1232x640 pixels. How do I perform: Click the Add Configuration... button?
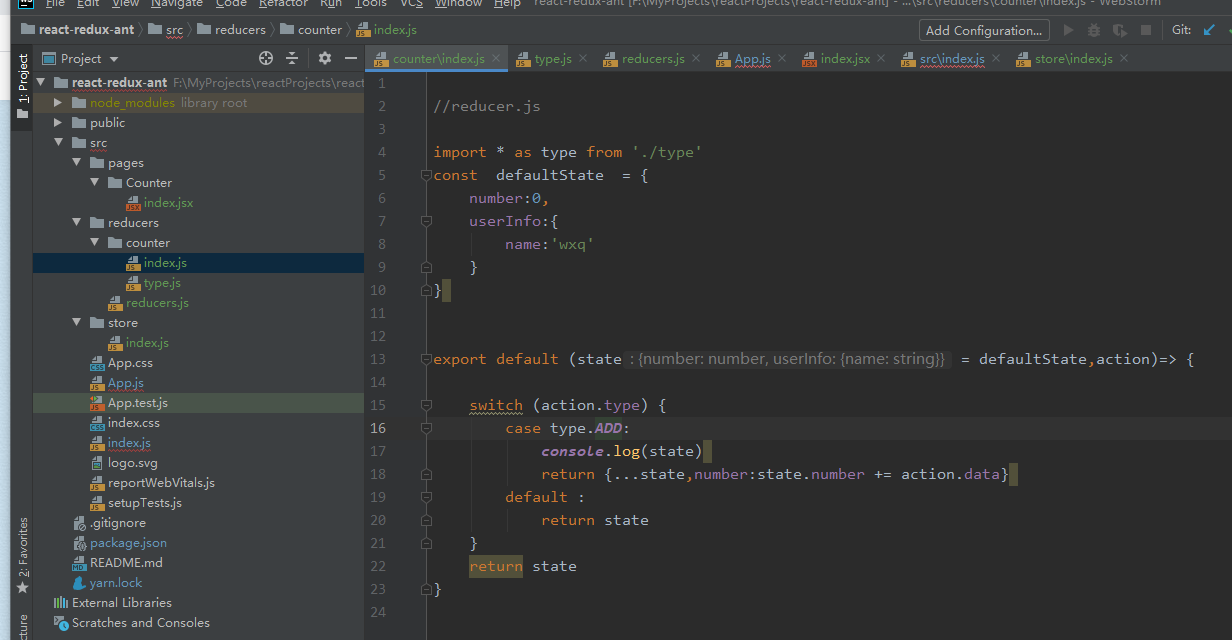984,30
